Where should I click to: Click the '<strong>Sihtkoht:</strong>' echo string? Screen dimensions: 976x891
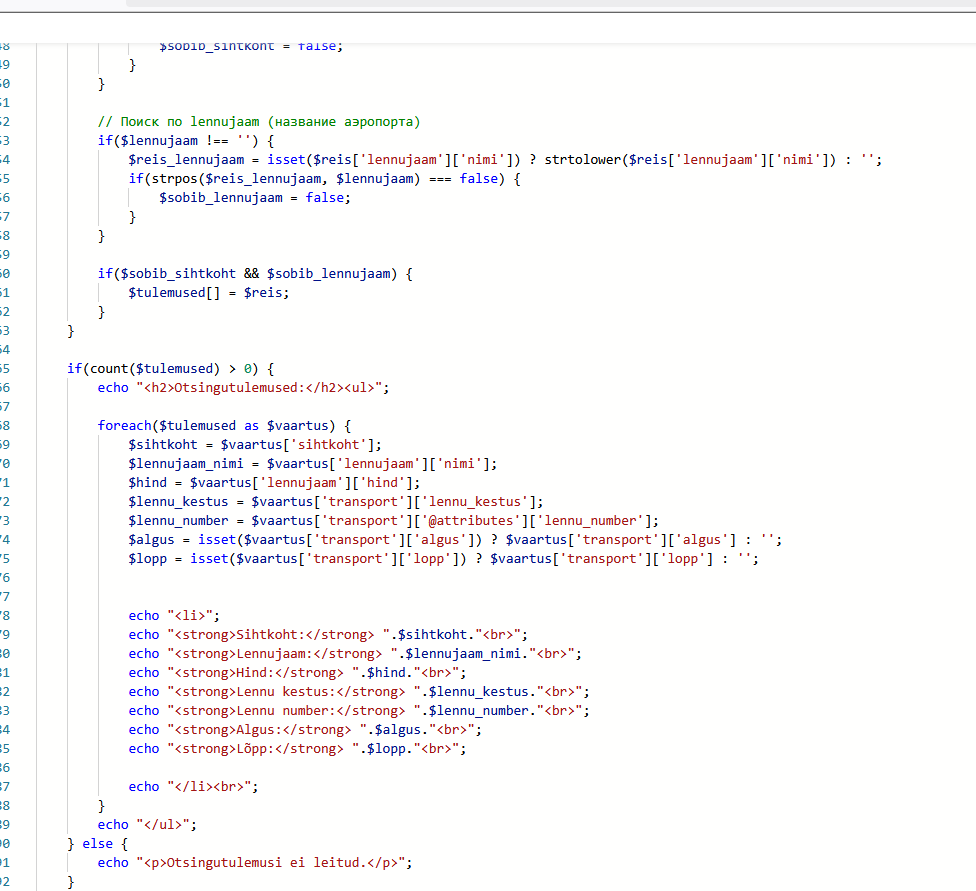pyautogui.click(x=273, y=634)
